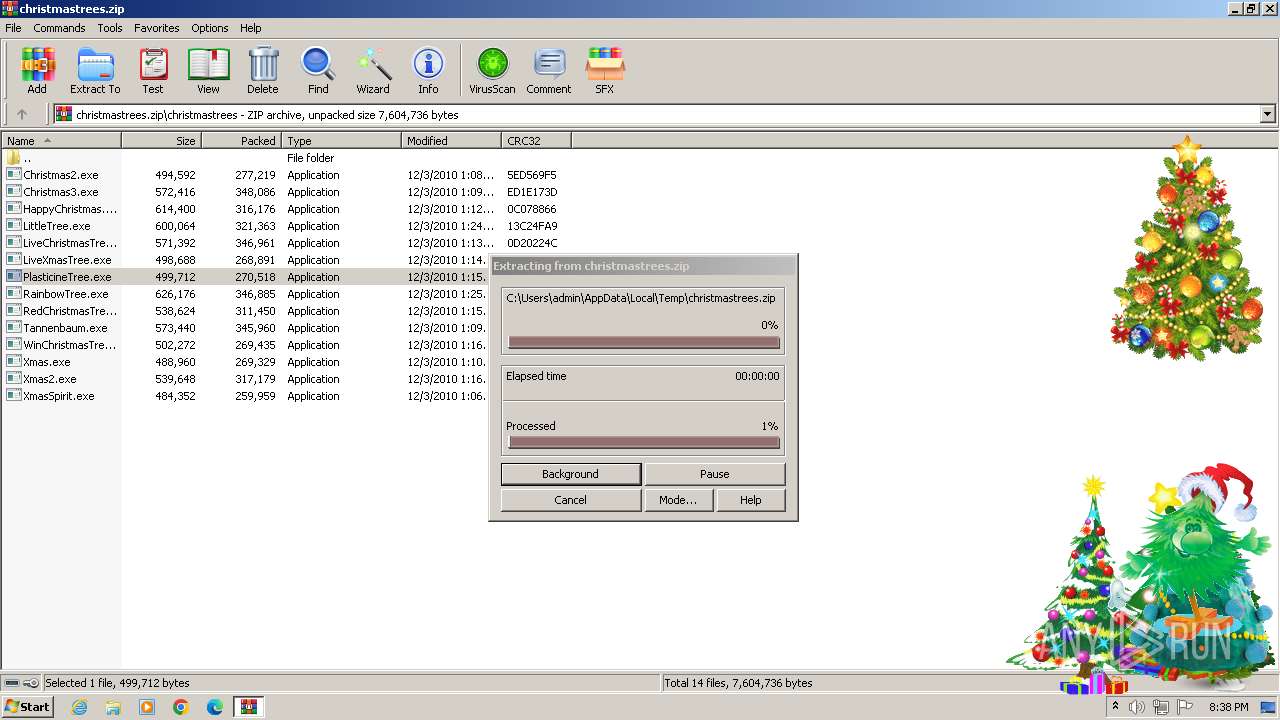Screen dimensions: 1280x720
Task: Open Chrome from the taskbar
Action: (x=181, y=707)
